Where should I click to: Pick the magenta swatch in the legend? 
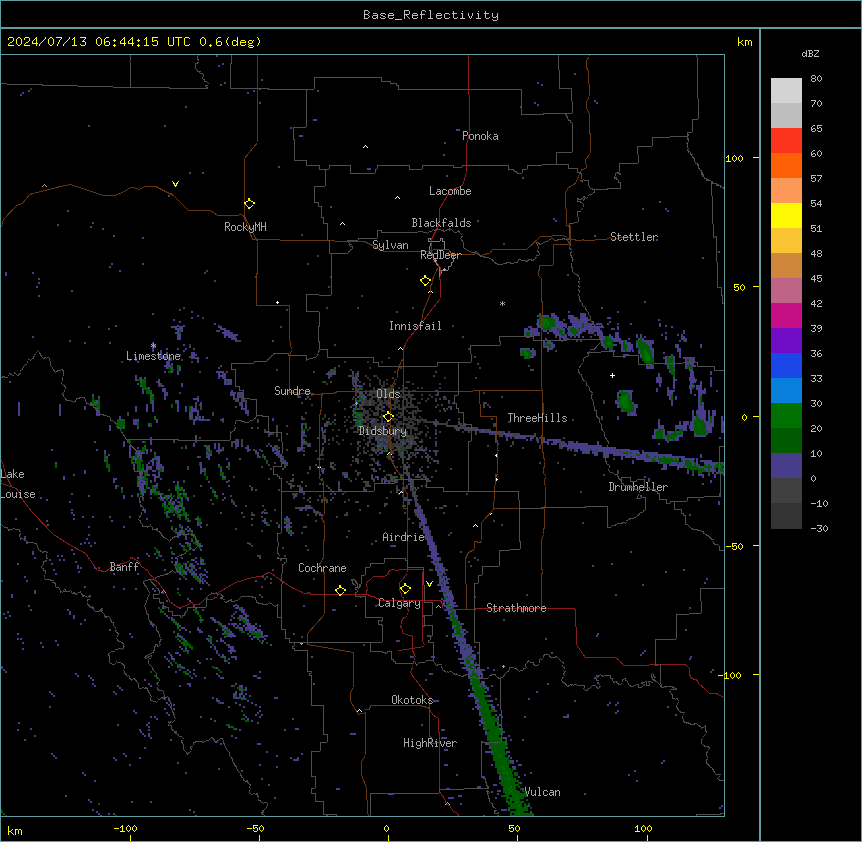coord(786,315)
